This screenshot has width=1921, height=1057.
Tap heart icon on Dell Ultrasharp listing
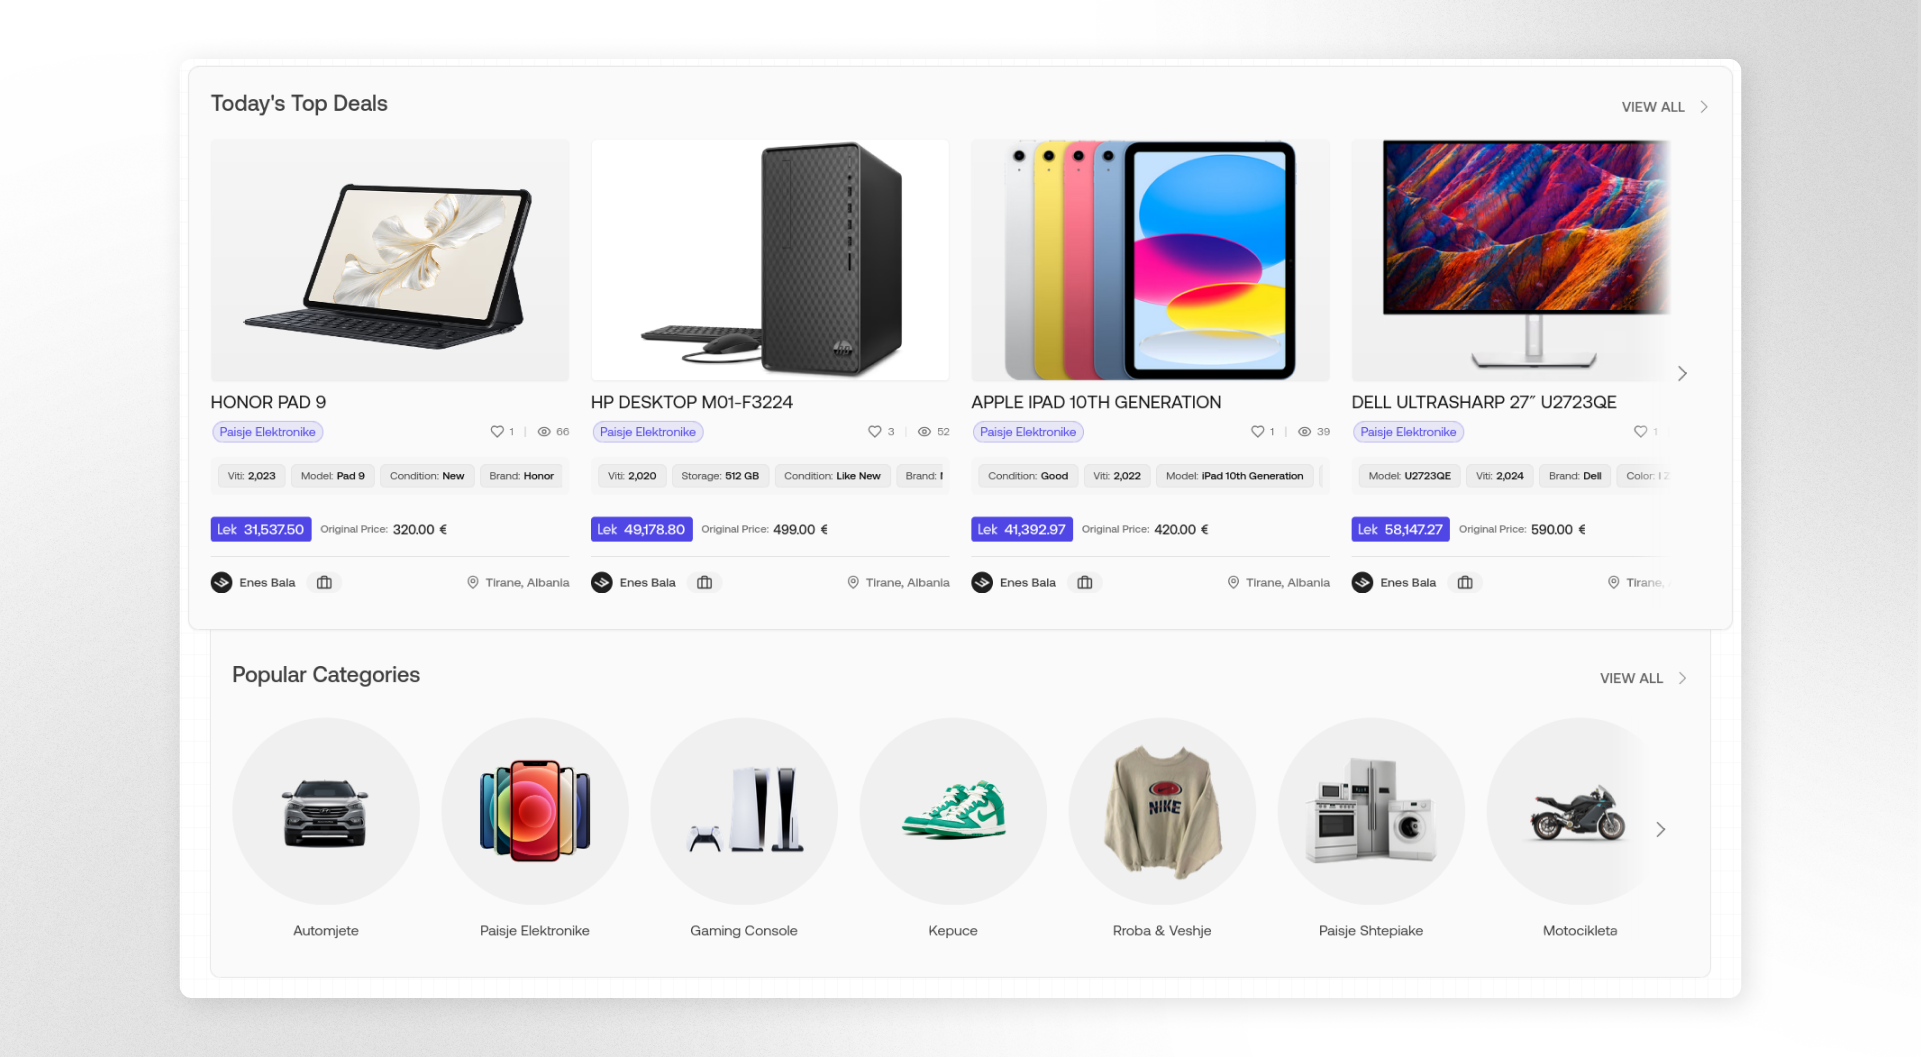(1640, 432)
